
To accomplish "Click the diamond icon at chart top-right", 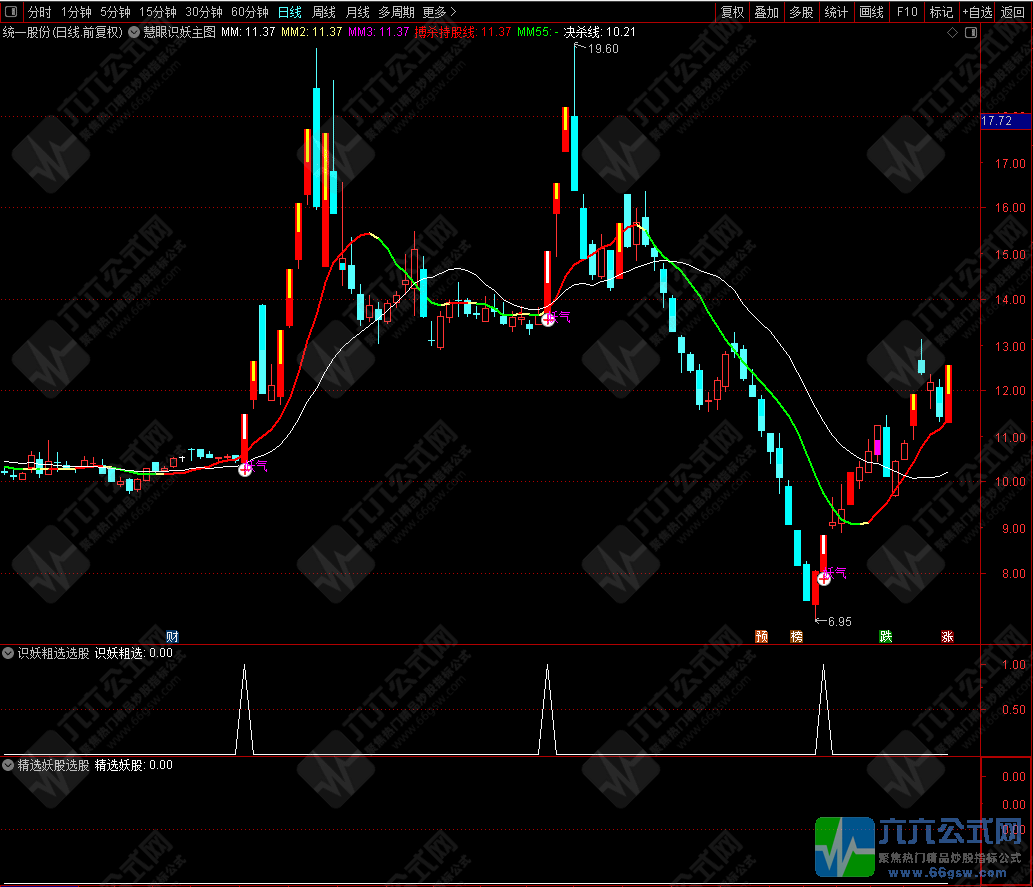I will pyautogui.click(x=952, y=32).
